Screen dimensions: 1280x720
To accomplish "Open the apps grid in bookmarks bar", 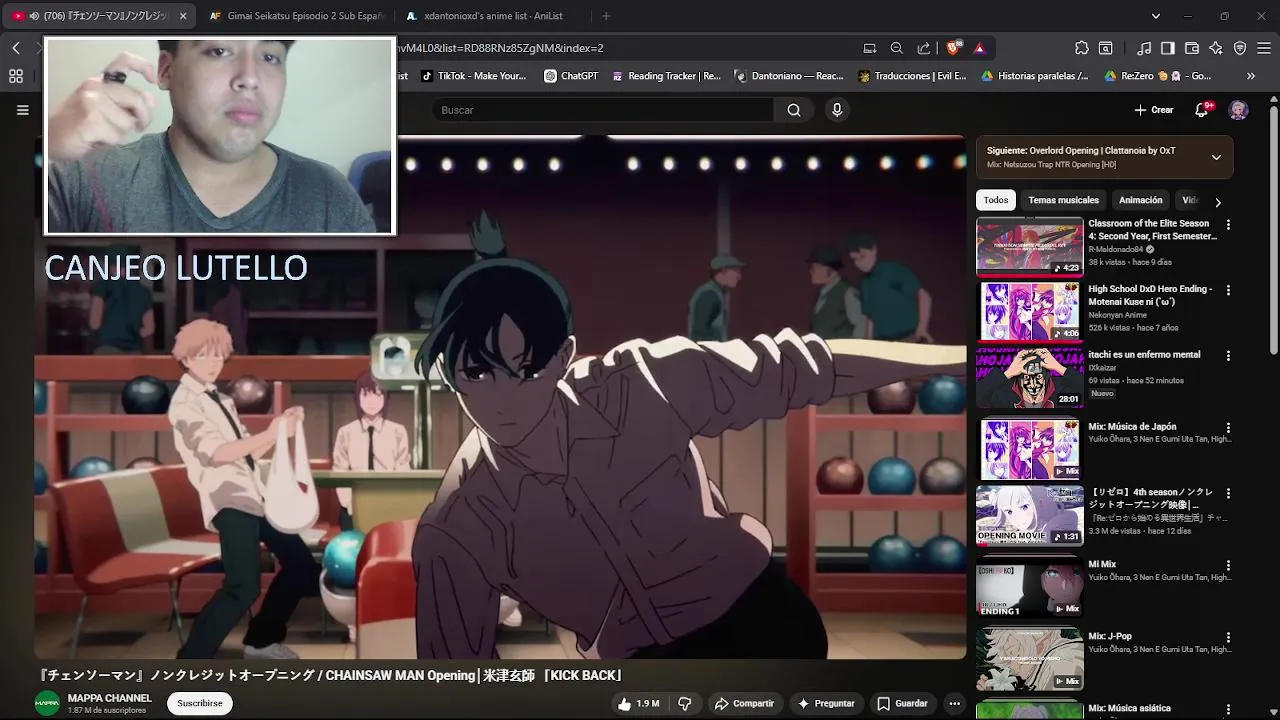I will point(16,76).
